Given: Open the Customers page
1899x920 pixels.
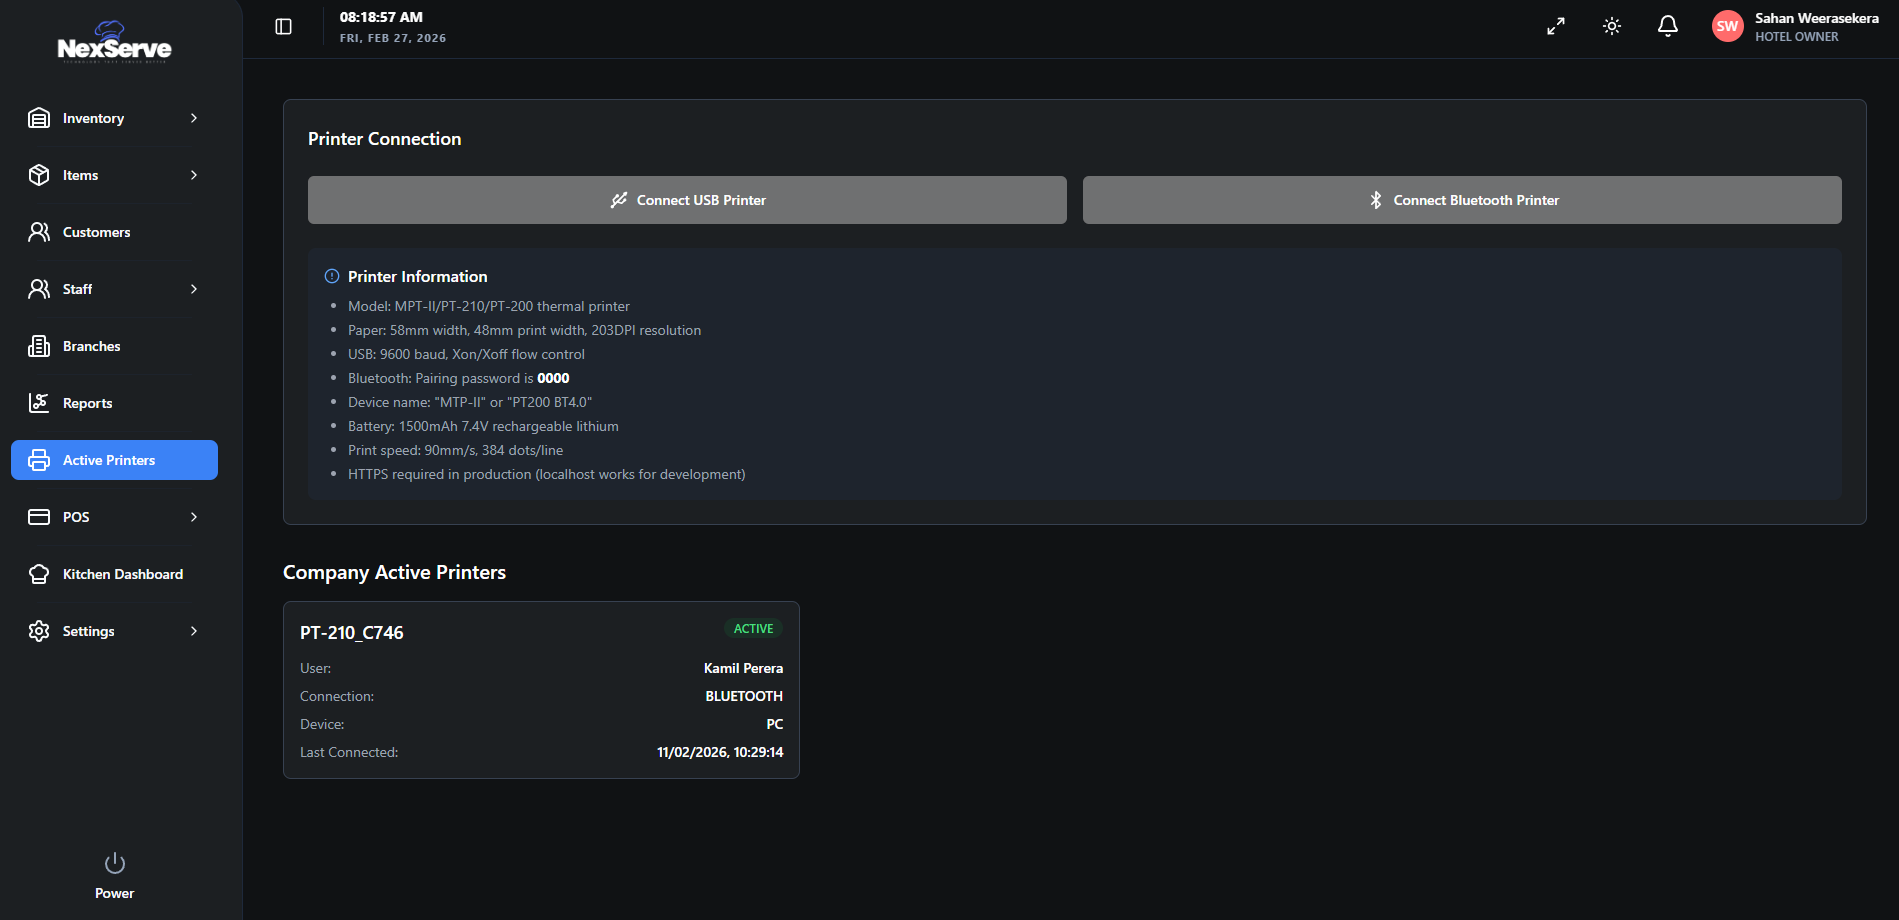Looking at the screenshot, I should (96, 232).
